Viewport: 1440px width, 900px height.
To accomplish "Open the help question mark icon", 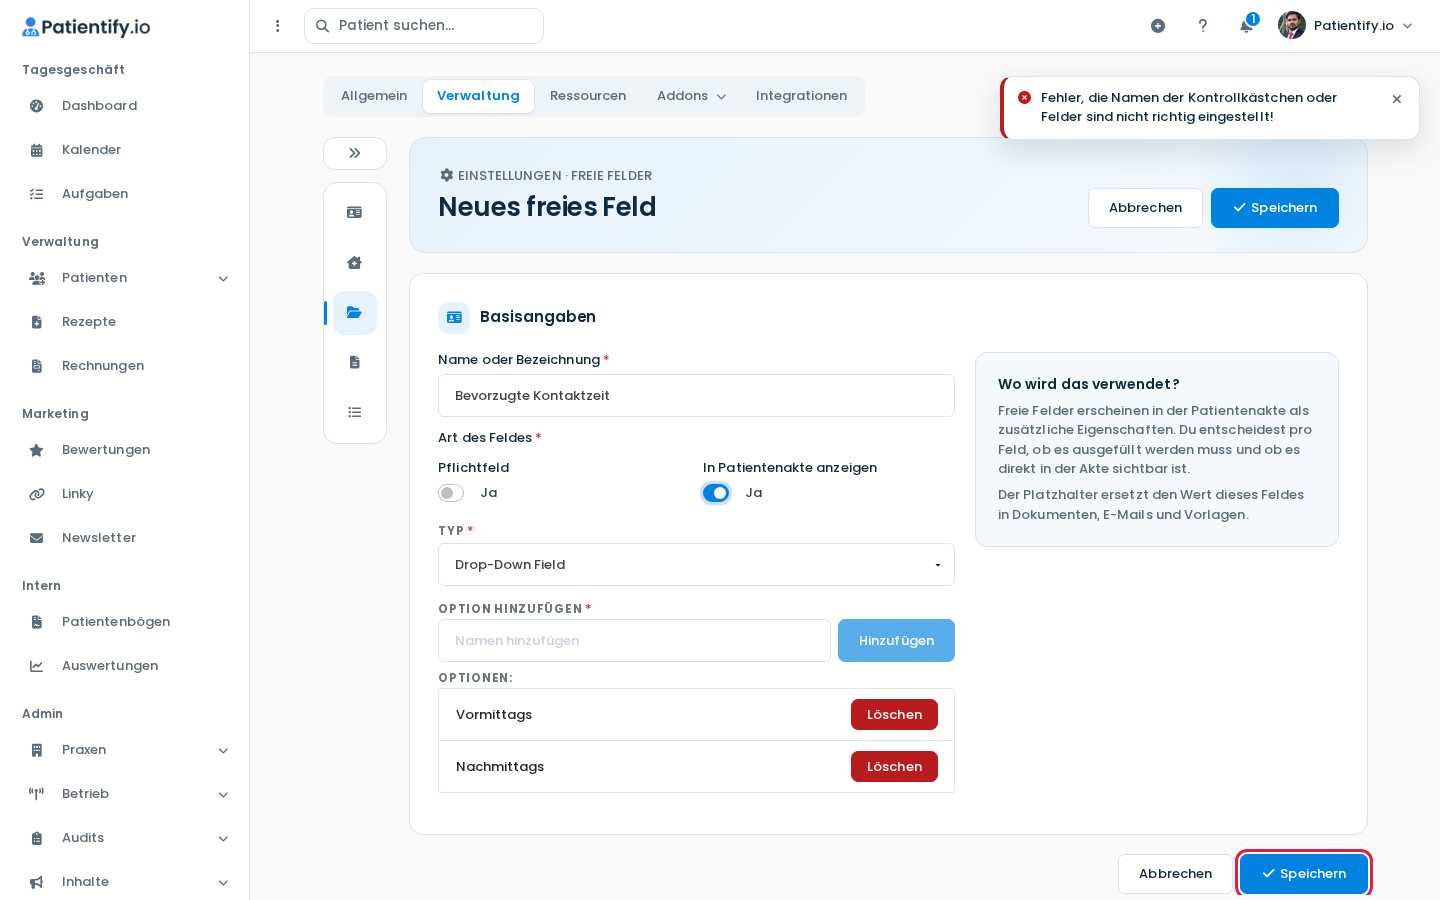I will point(1203,26).
